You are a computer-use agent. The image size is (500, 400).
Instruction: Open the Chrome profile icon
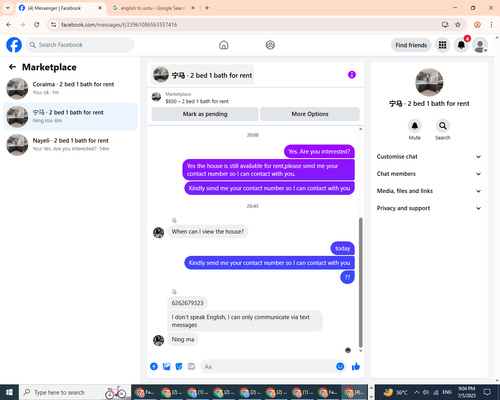click(x=477, y=24)
